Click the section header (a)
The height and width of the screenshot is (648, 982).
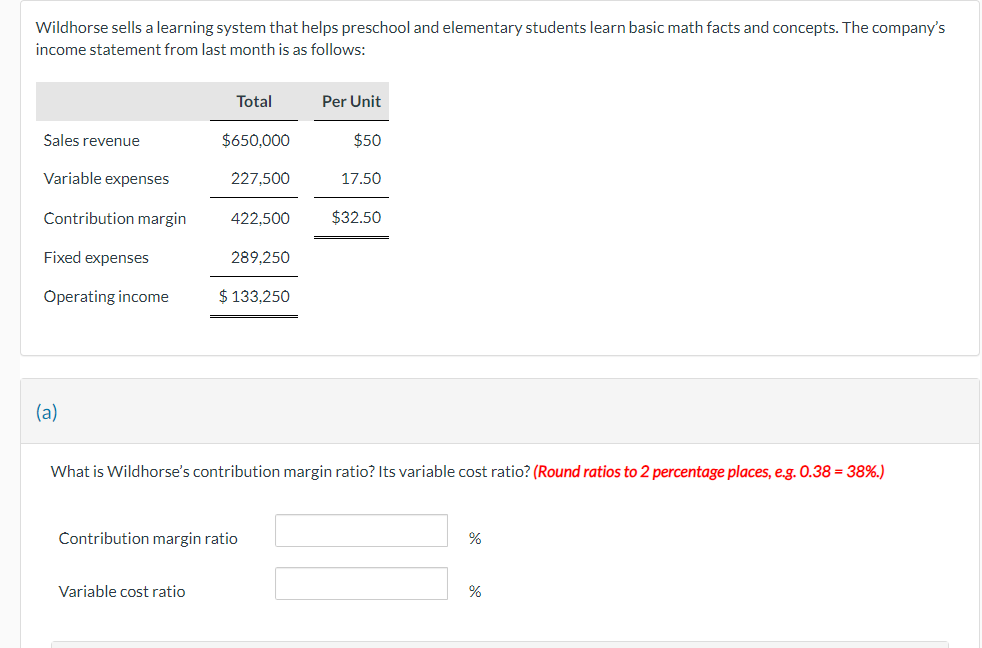click(45, 411)
